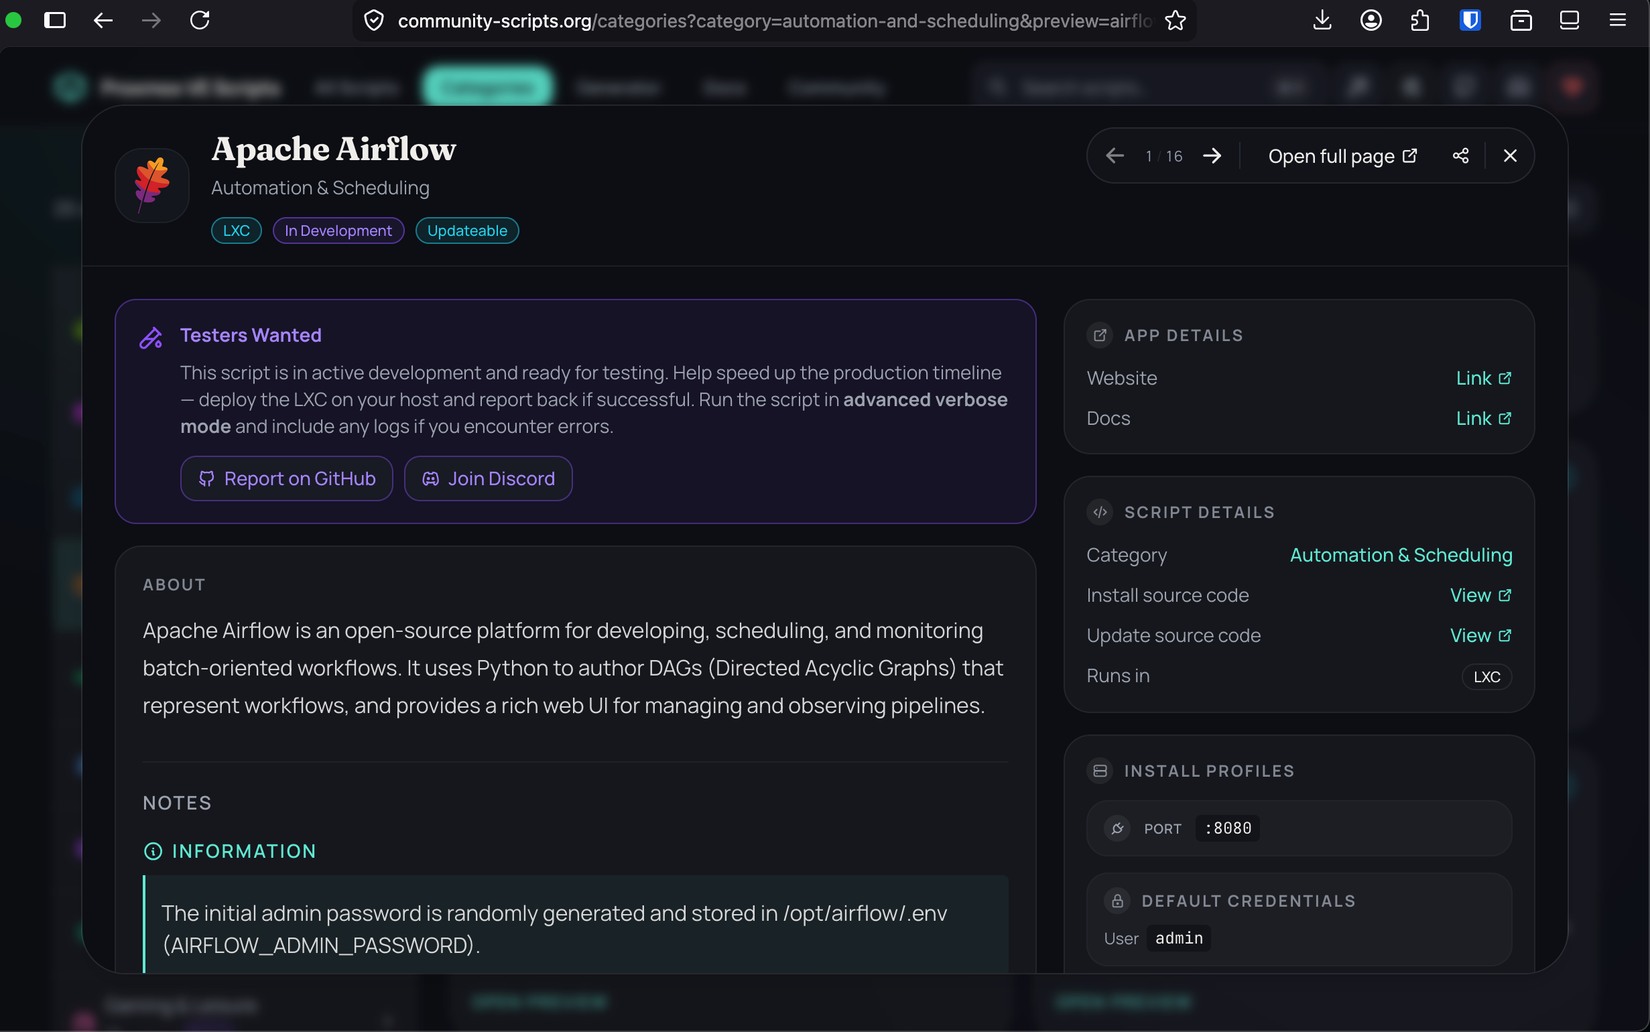Go back in browser history

[x=103, y=20]
